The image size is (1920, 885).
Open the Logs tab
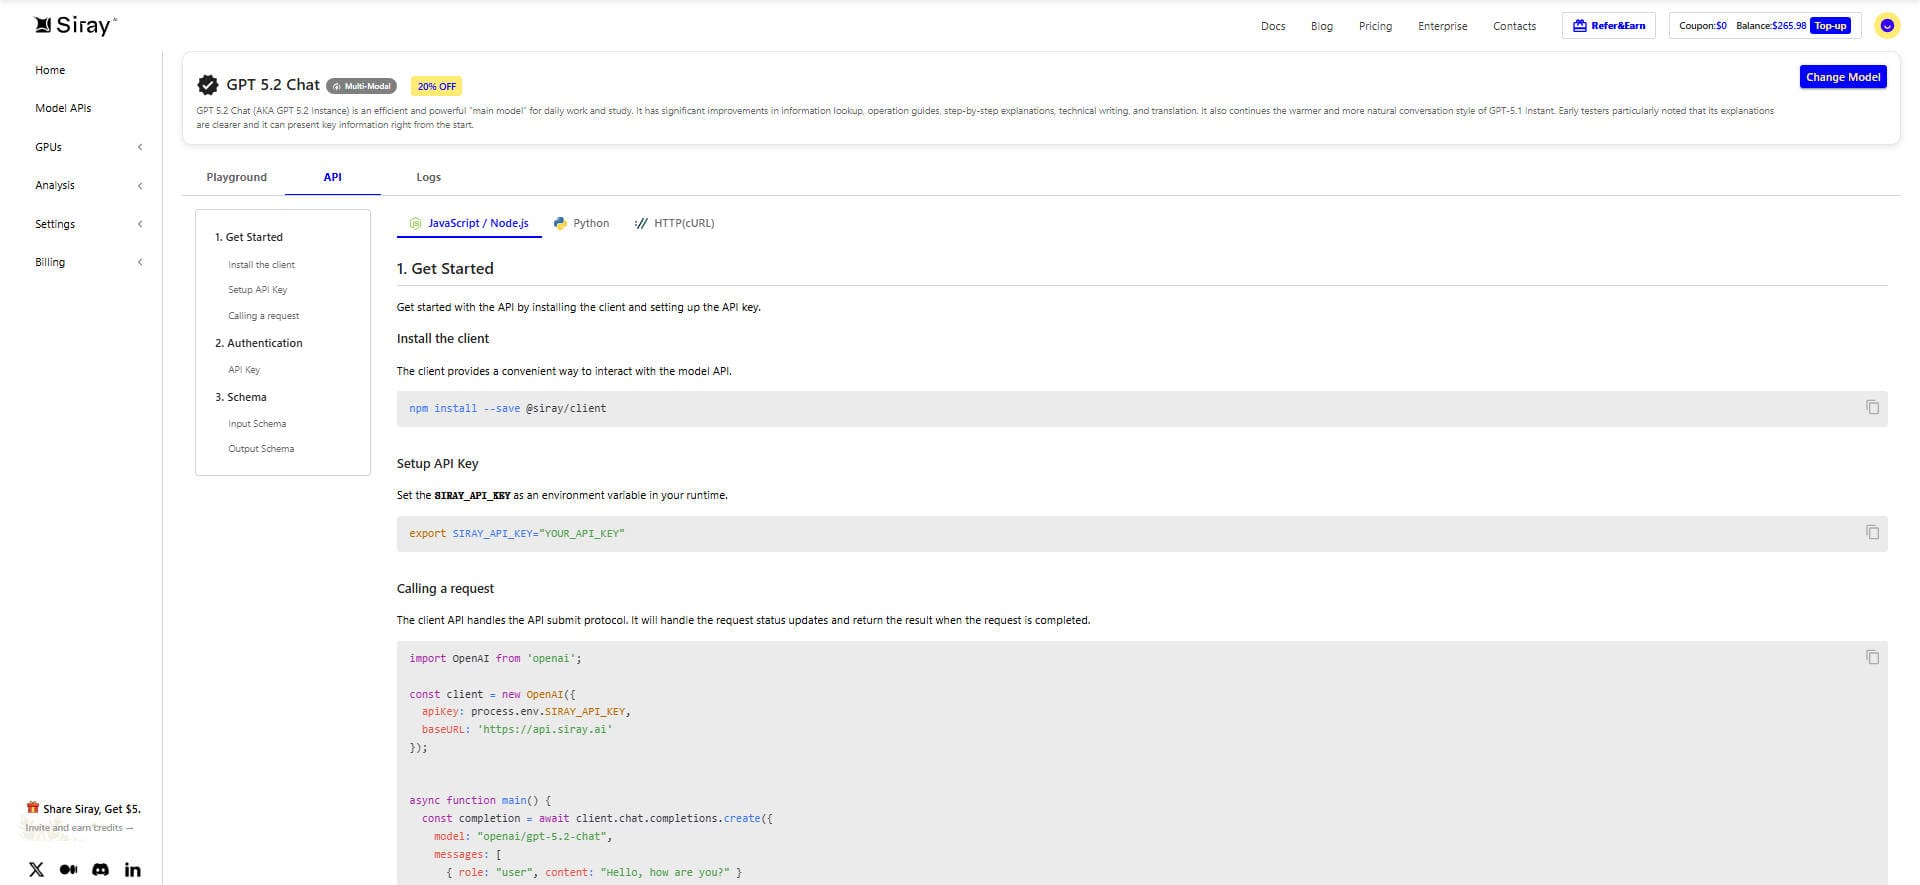(x=428, y=177)
